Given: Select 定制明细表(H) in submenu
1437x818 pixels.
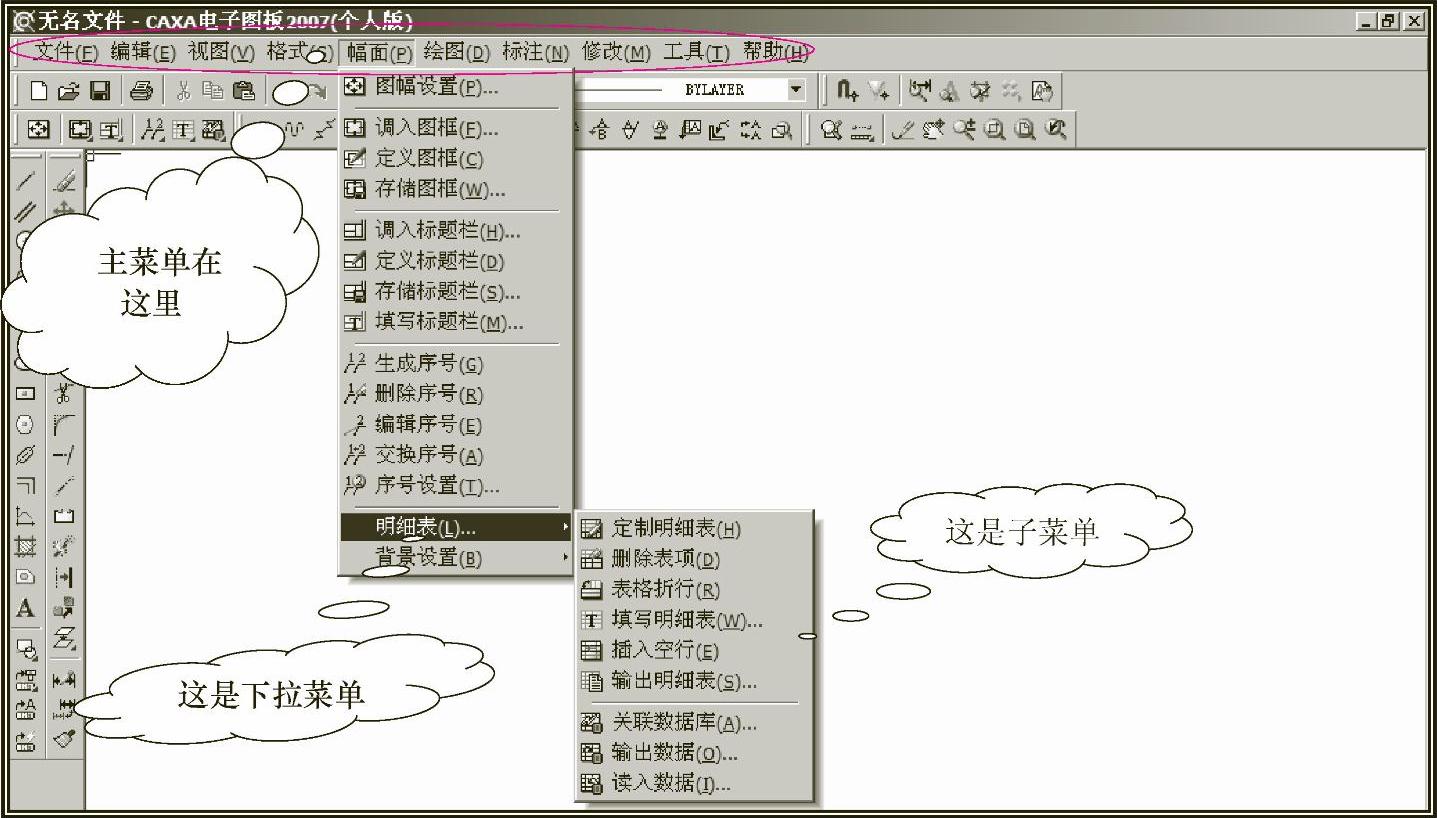Looking at the screenshot, I should click(x=695, y=529).
